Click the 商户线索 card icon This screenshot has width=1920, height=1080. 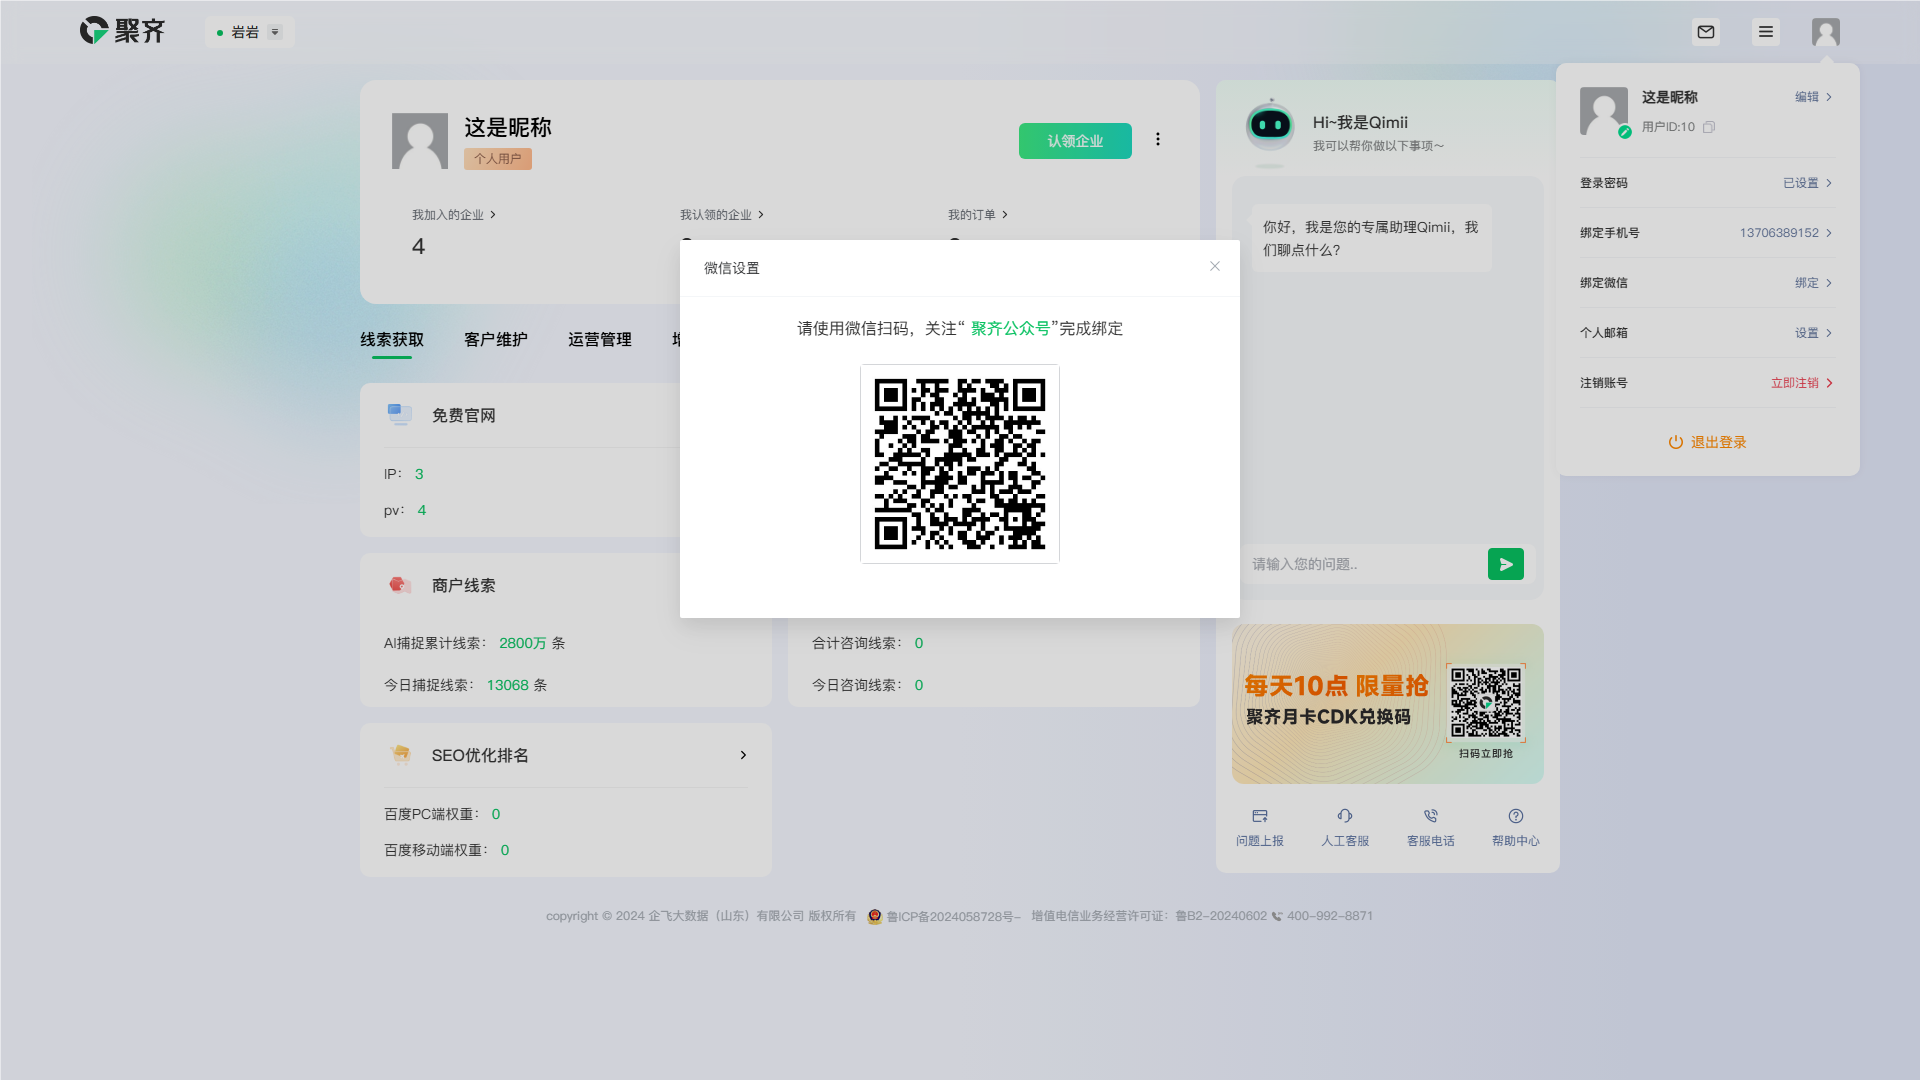click(400, 585)
